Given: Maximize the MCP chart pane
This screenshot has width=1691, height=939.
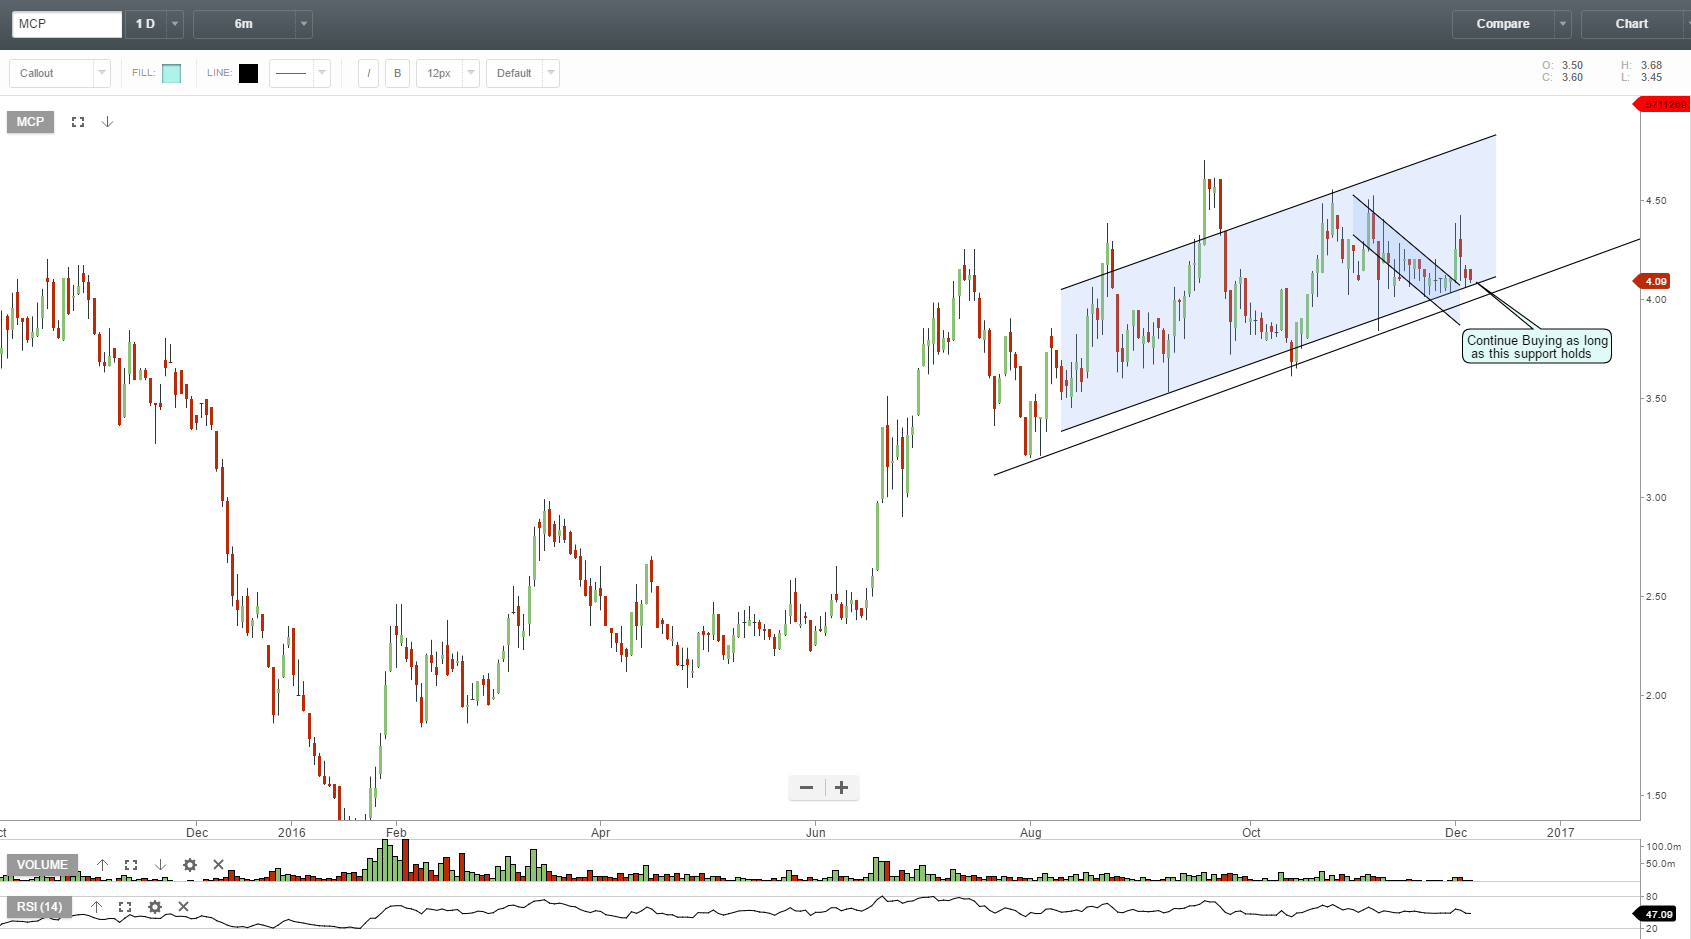Looking at the screenshot, I should pos(78,121).
